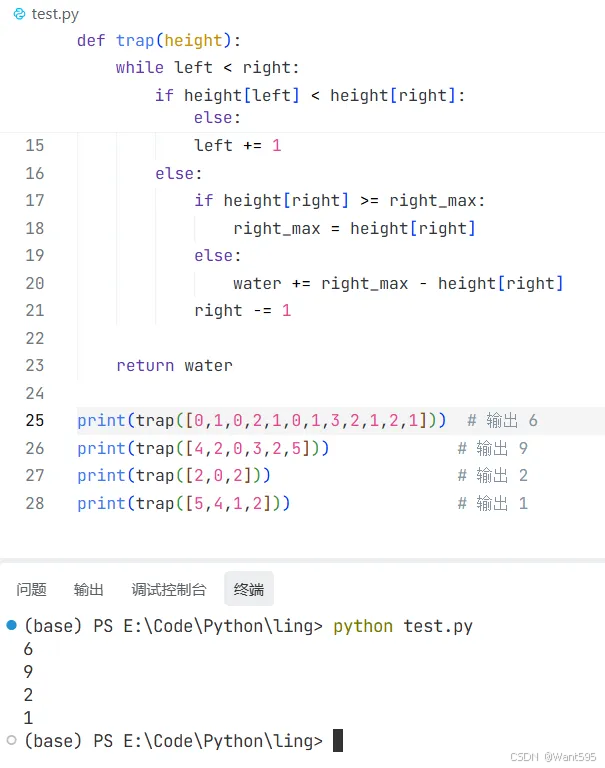Click the print call with [2,0,2]

(x=174, y=476)
